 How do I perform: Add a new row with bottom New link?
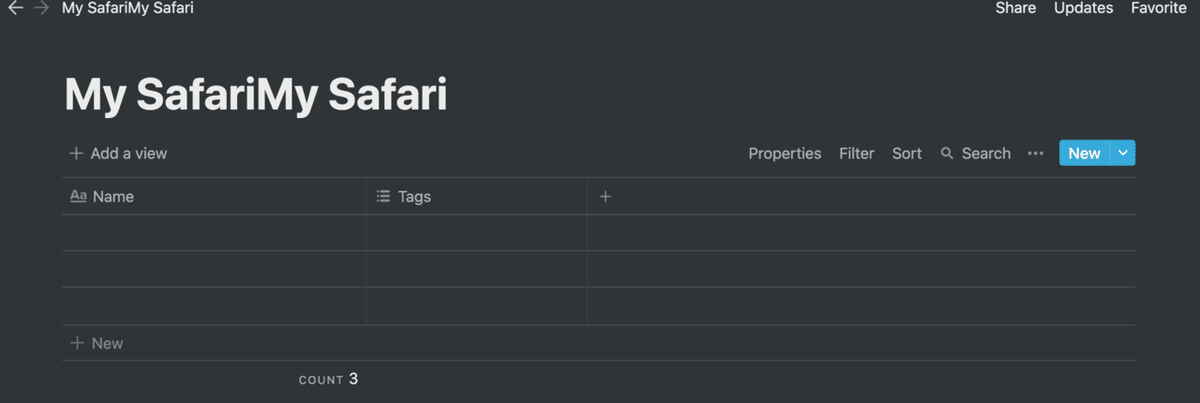point(98,343)
